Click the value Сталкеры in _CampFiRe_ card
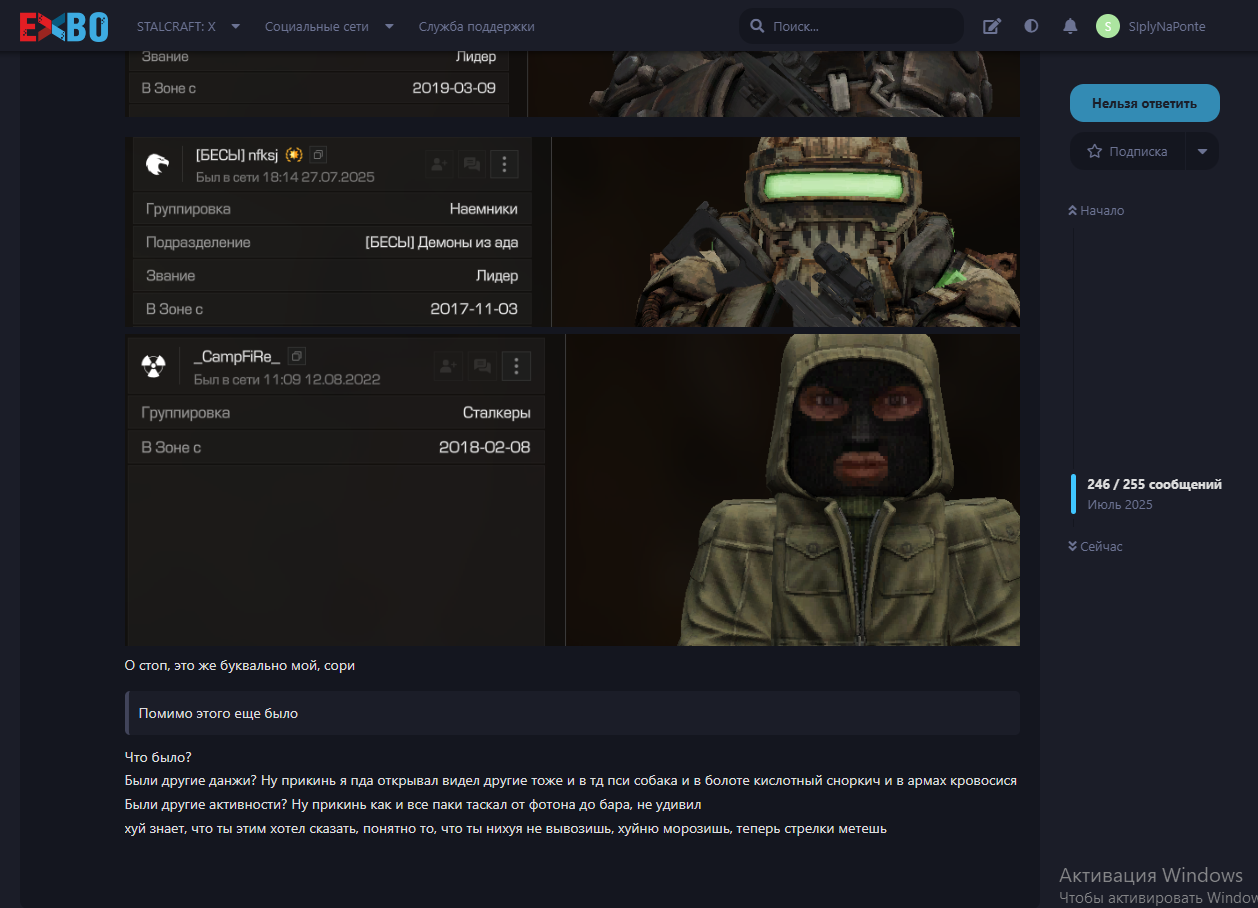 tap(497, 412)
